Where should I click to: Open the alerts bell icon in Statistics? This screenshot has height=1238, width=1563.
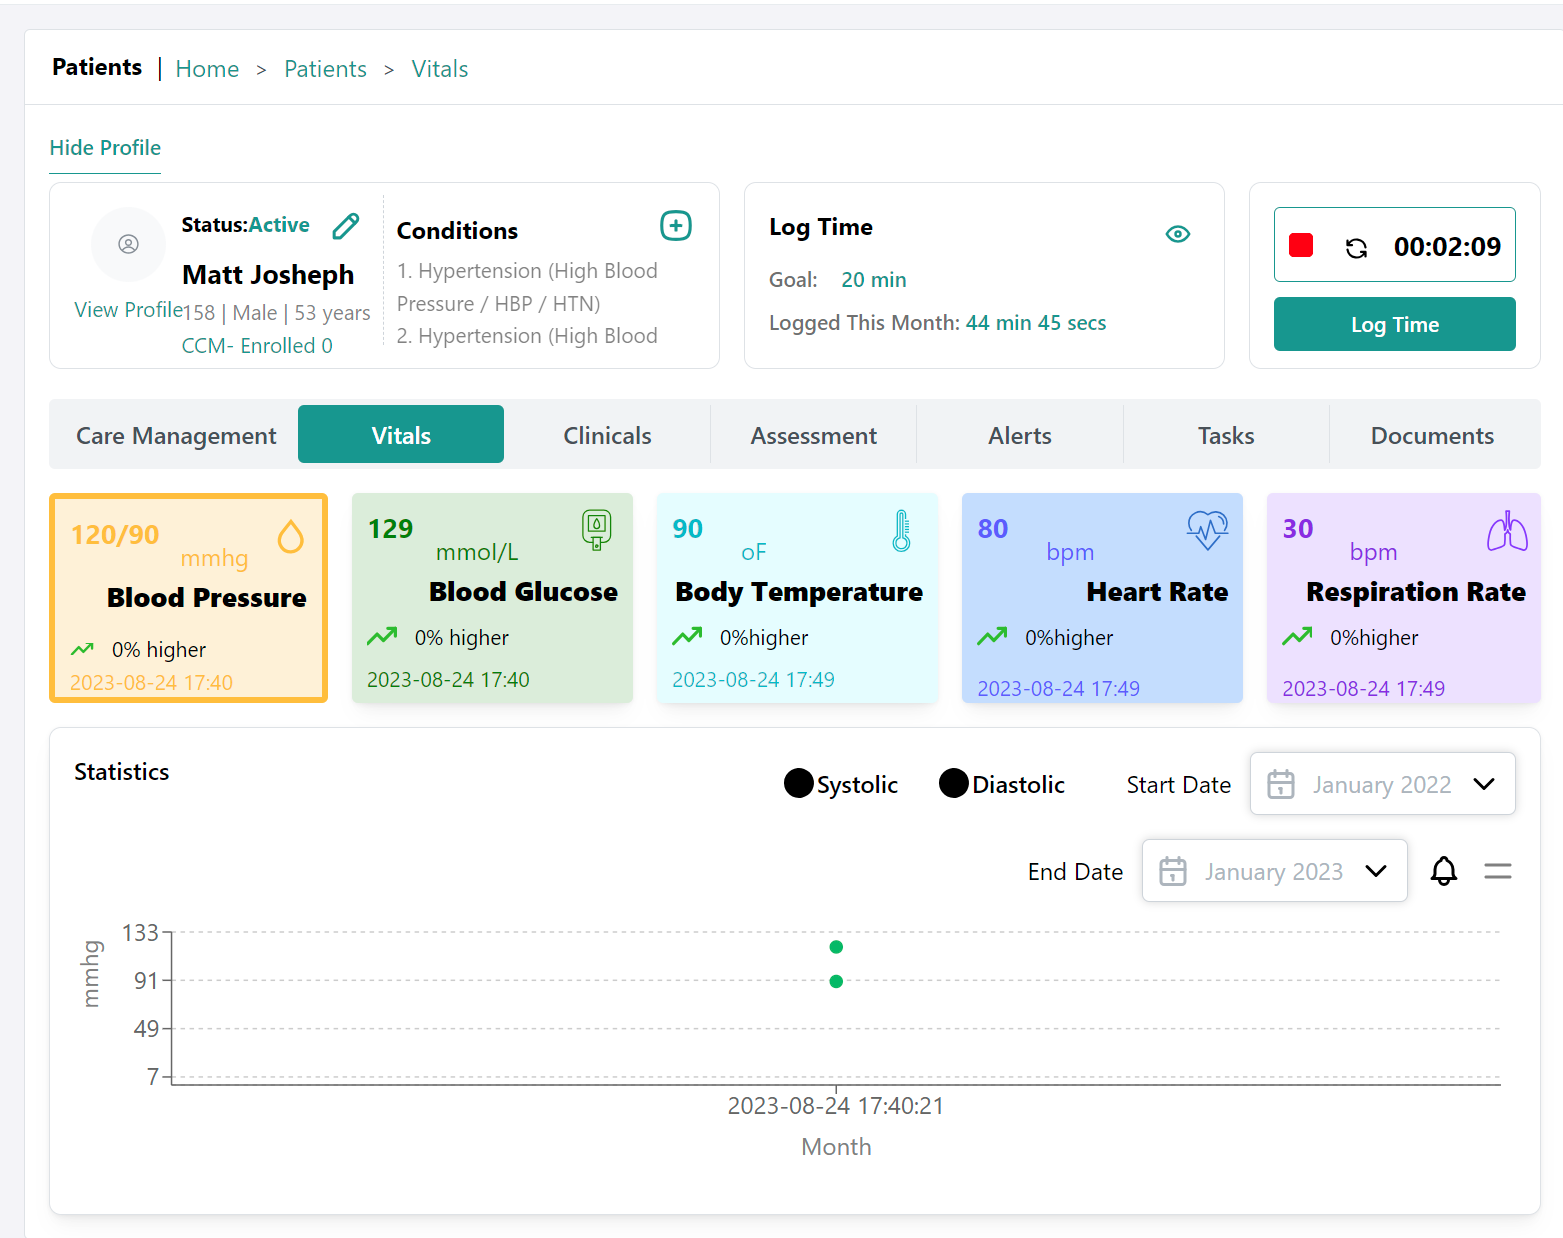point(1443,871)
